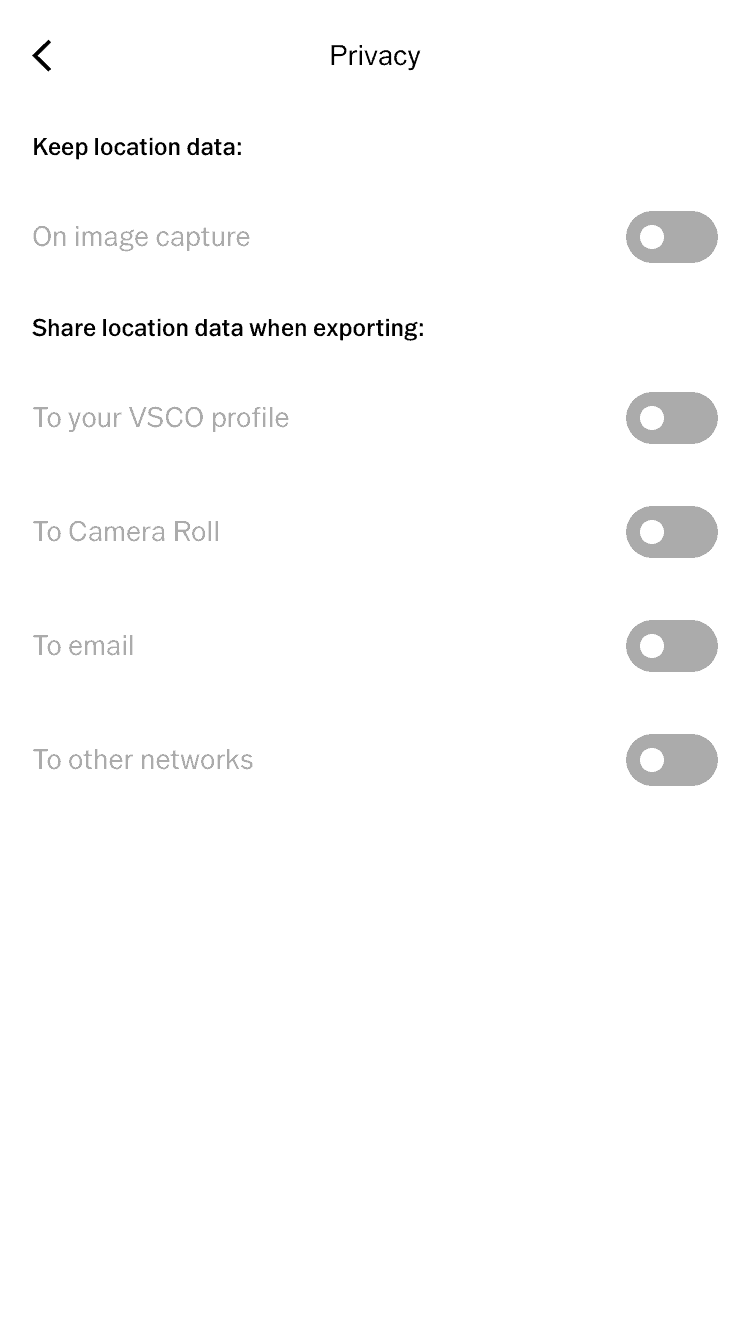The width and height of the screenshot is (750, 1334).
Task: Tap the On image capture label
Action: [x=141, y=237]
